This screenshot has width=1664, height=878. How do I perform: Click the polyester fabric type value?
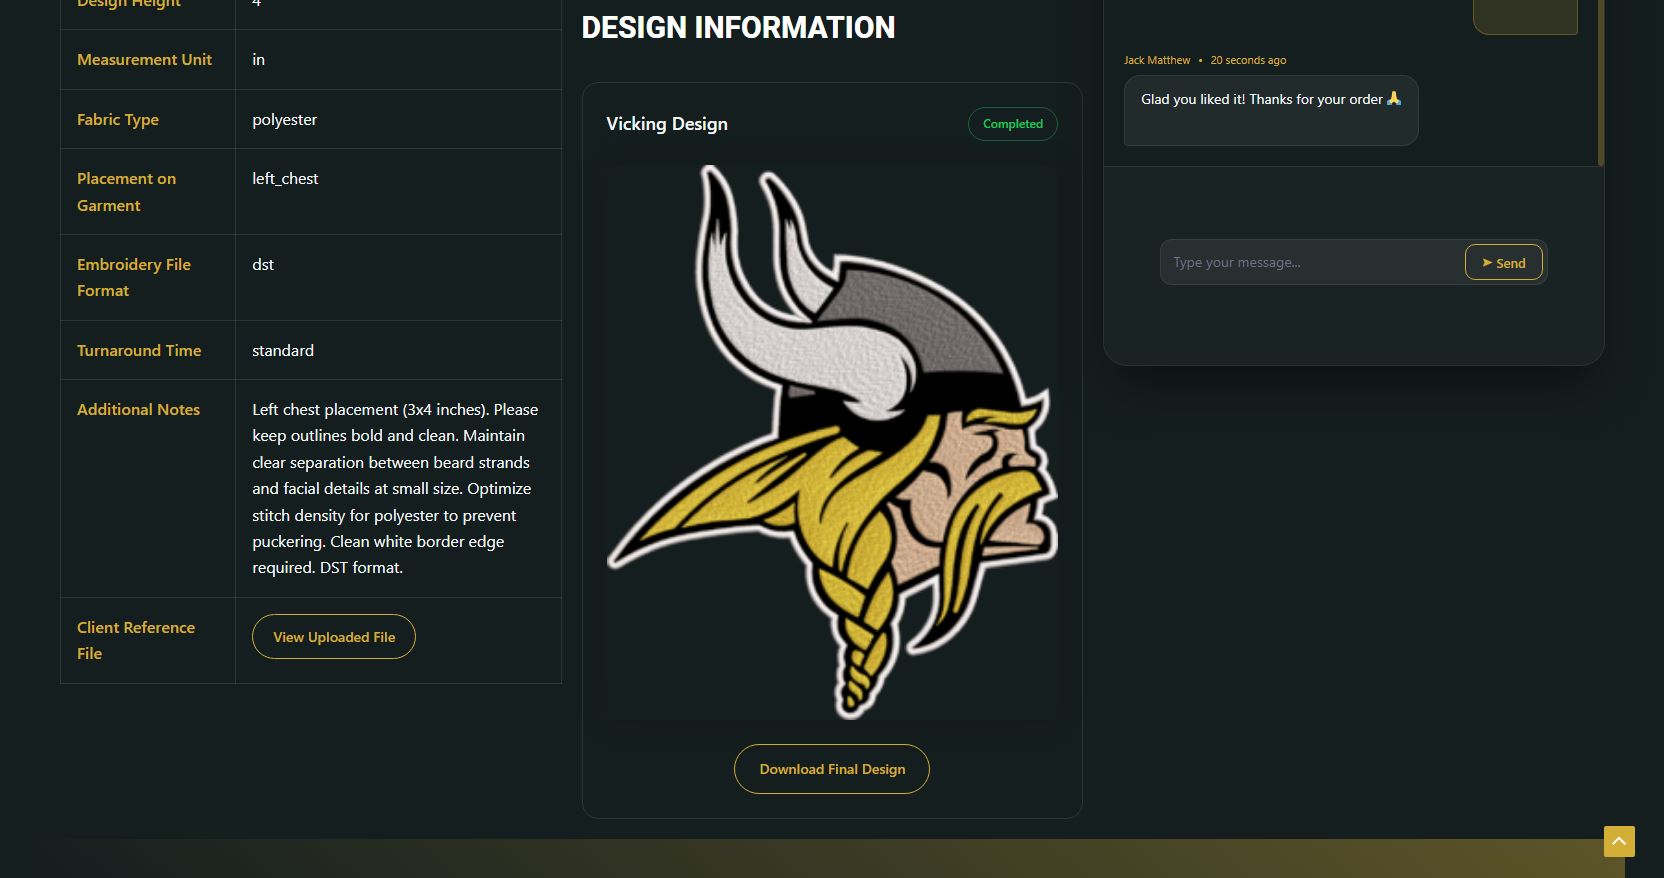coord(284,119)
